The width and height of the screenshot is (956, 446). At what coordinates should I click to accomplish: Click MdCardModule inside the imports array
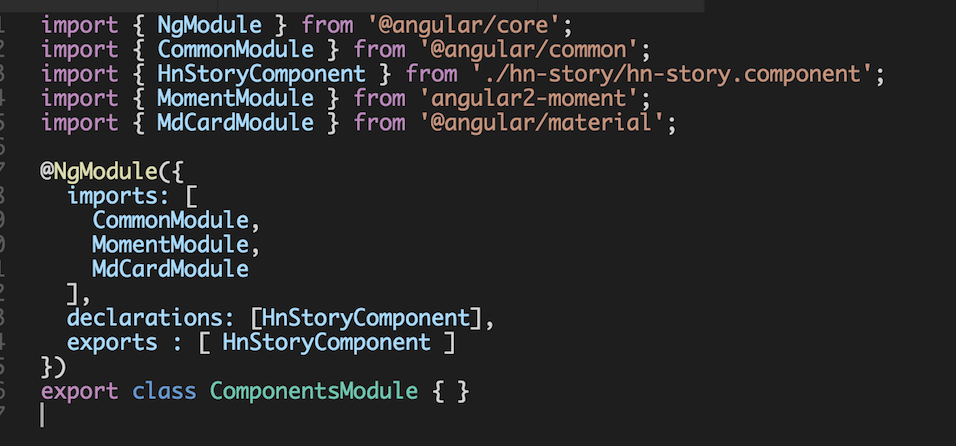[x=170, y=269]
